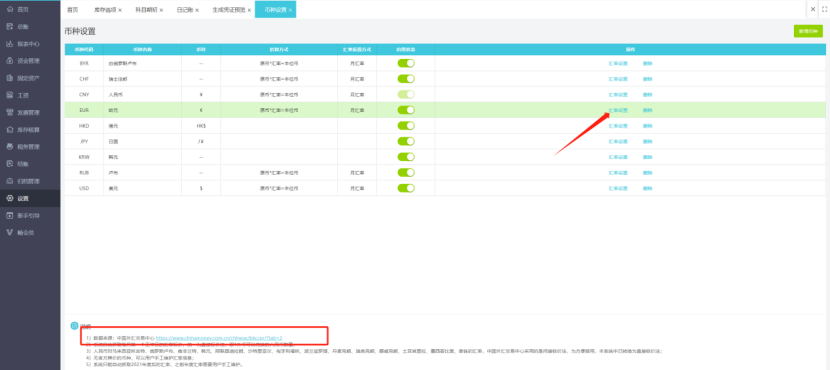Click green 新增币种 button
This screenshot has height=370, width=830.
808,31
